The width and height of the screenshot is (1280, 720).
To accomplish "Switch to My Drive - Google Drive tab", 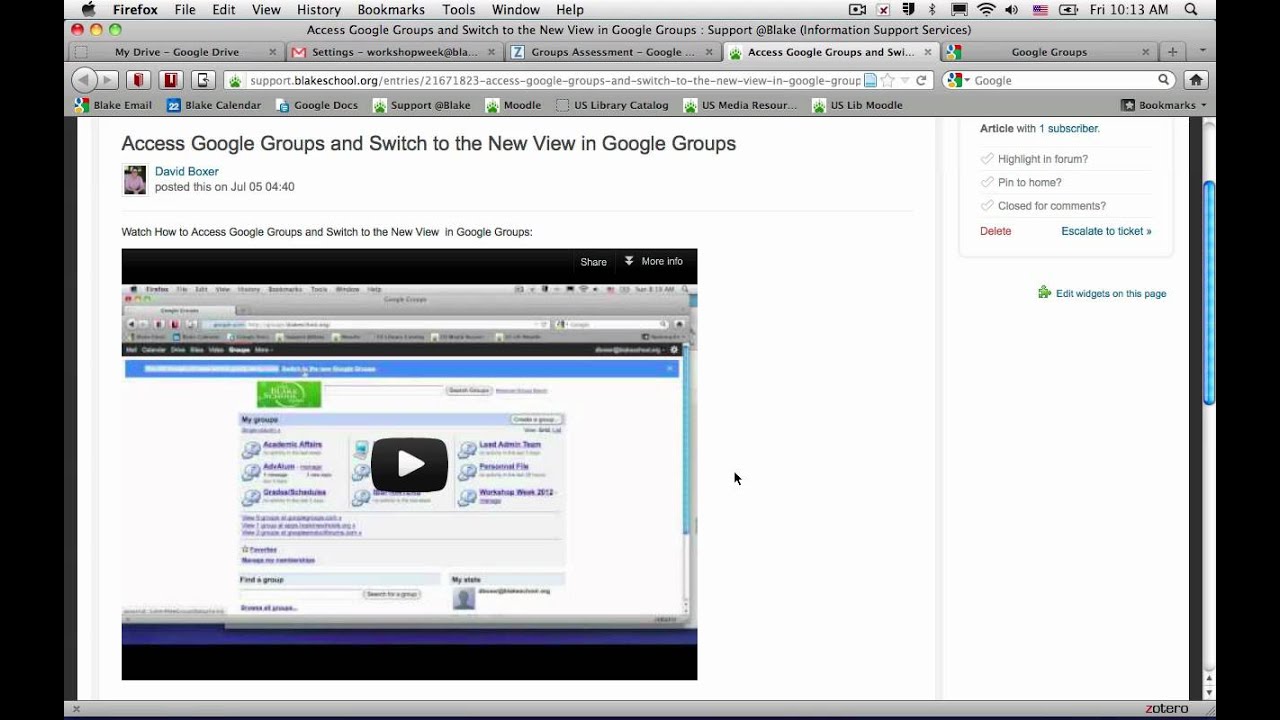I will tap(177, 52).
